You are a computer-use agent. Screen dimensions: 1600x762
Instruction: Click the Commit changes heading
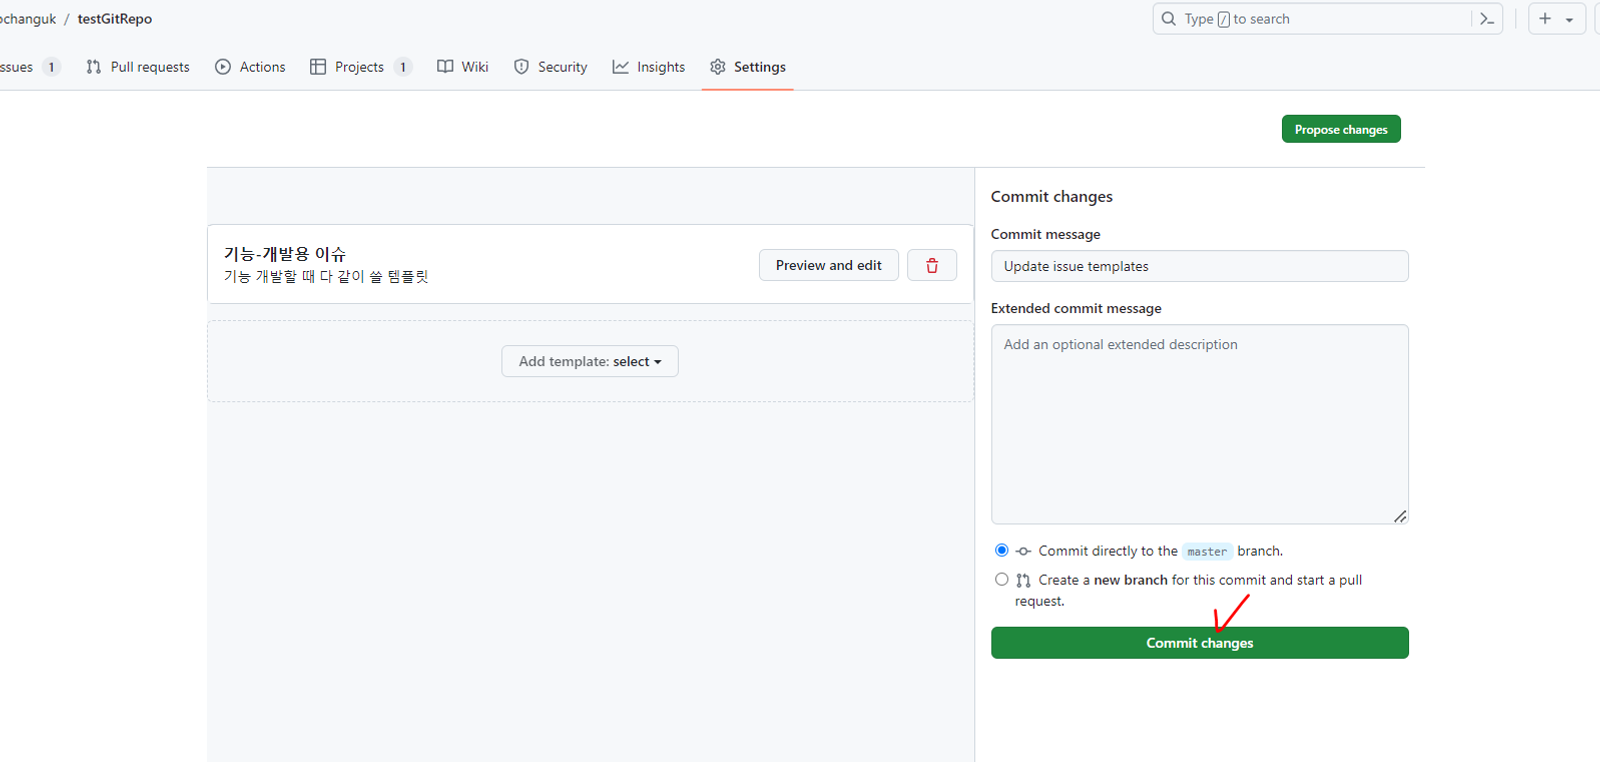click(1052, 197)
